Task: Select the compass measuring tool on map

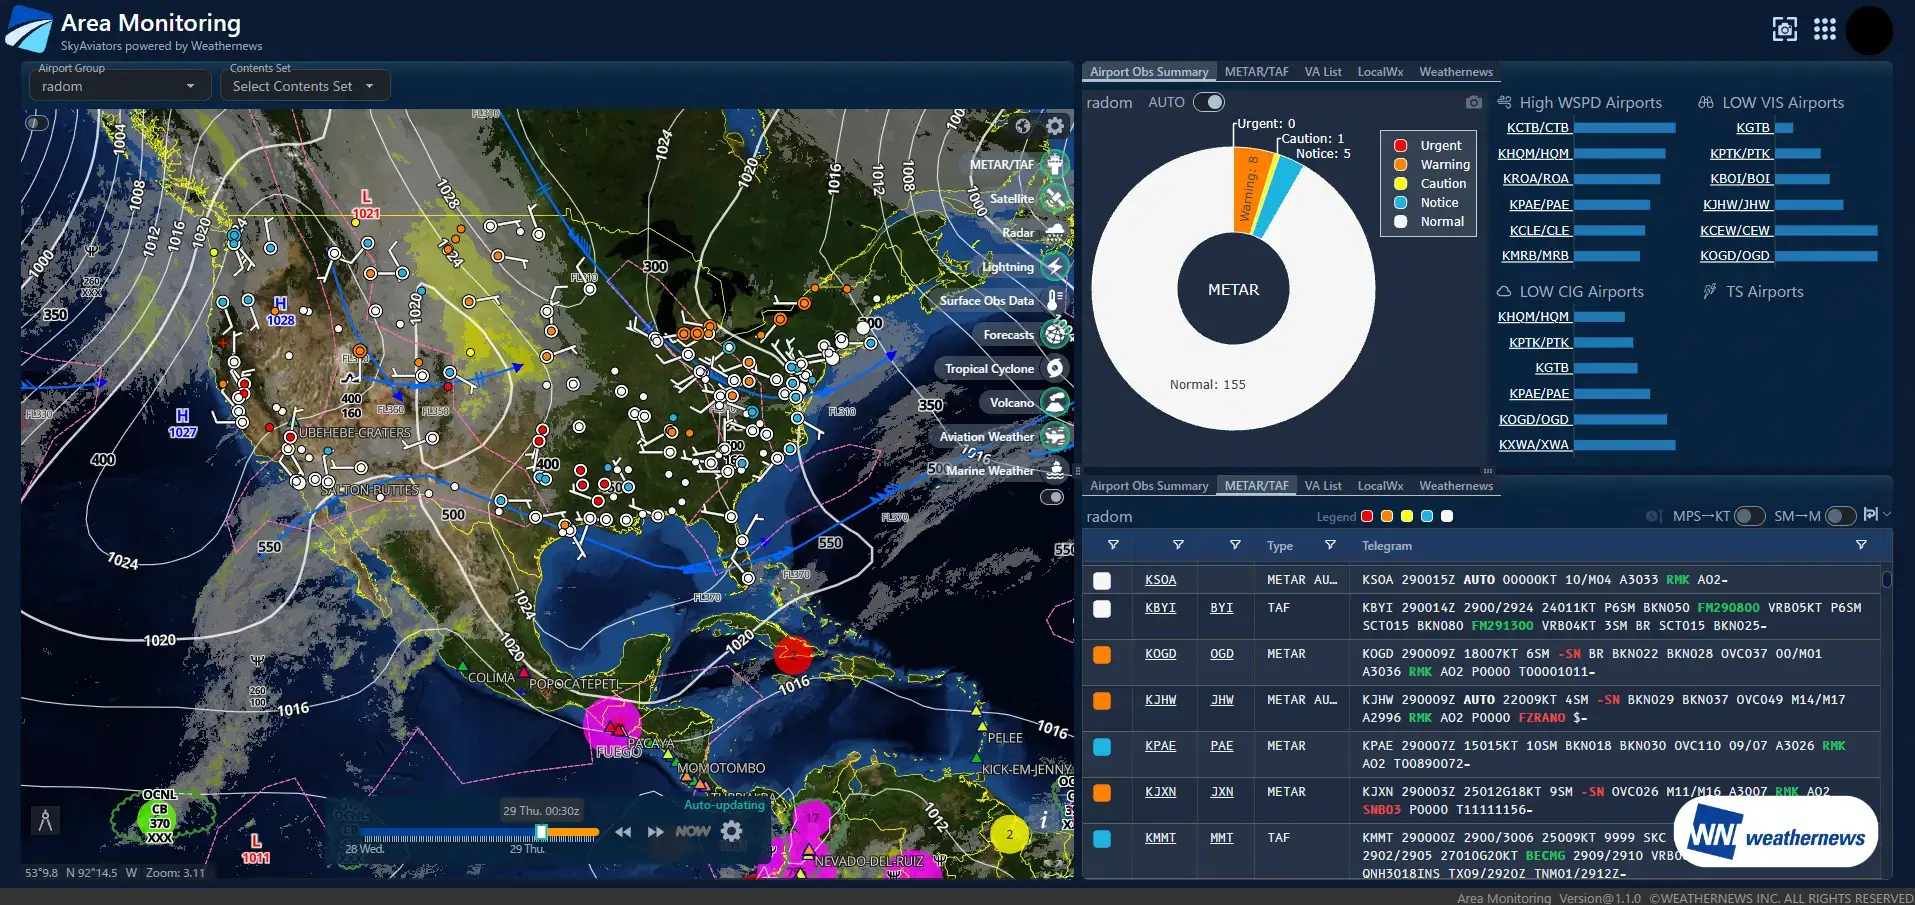Action: (45, 821)
